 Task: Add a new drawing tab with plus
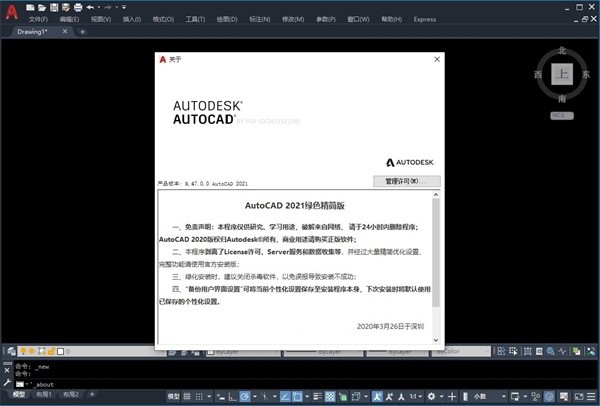point(82,32)
